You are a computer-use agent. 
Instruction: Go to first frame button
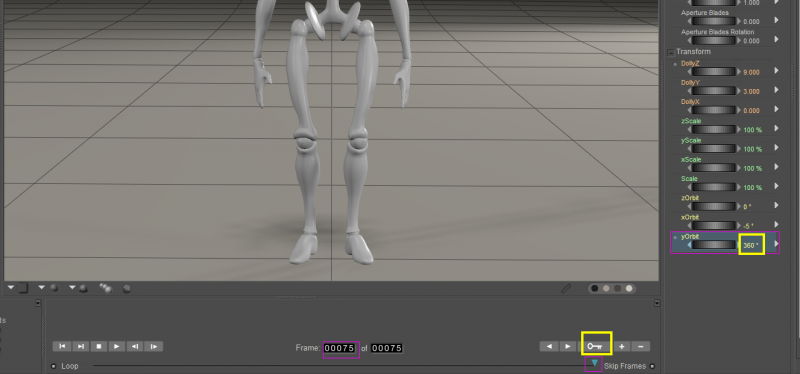click(x=62, y=346)
